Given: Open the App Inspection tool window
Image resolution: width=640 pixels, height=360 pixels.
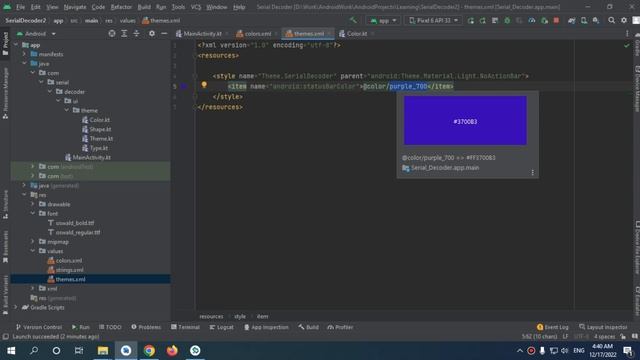Looking at the screenshot, I should (x=266, y=327).
